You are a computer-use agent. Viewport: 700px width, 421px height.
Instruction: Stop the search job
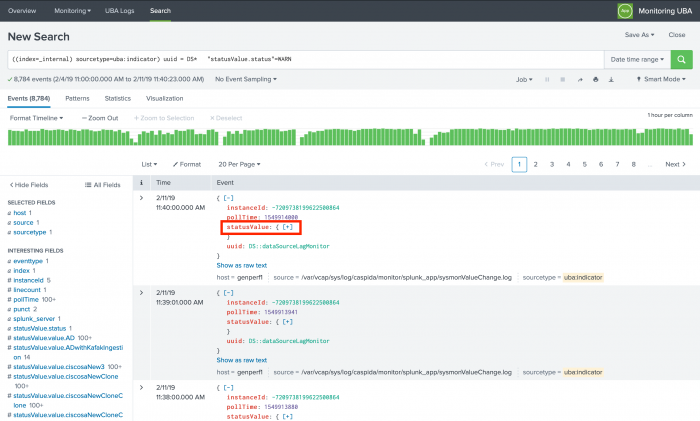562,79
